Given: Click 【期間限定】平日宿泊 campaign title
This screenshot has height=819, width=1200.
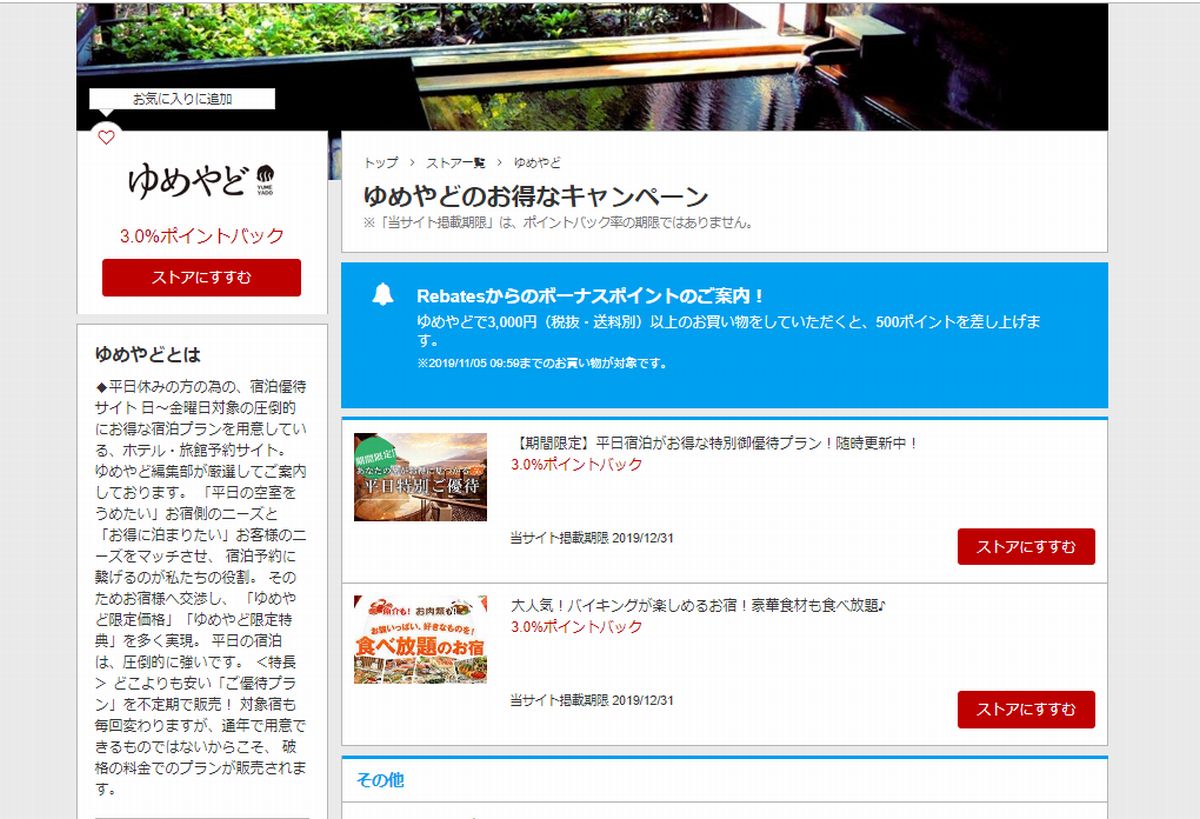Looking at the screenshot, I should pyautogui.click(x=714, y=443).
